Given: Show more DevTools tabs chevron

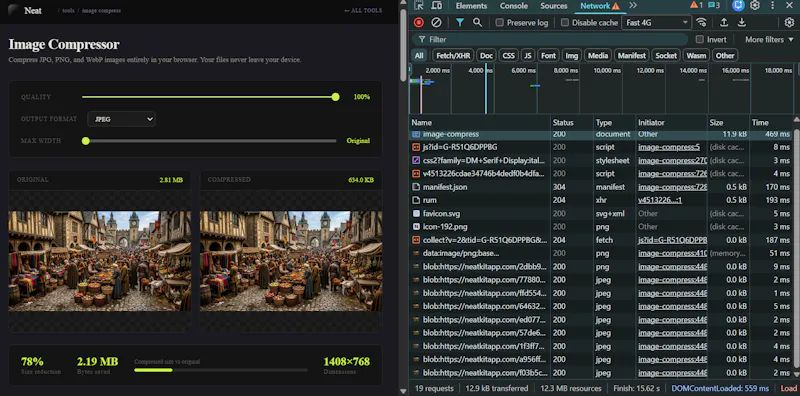Looking at the screenshot, I should (x=633, y=6).
